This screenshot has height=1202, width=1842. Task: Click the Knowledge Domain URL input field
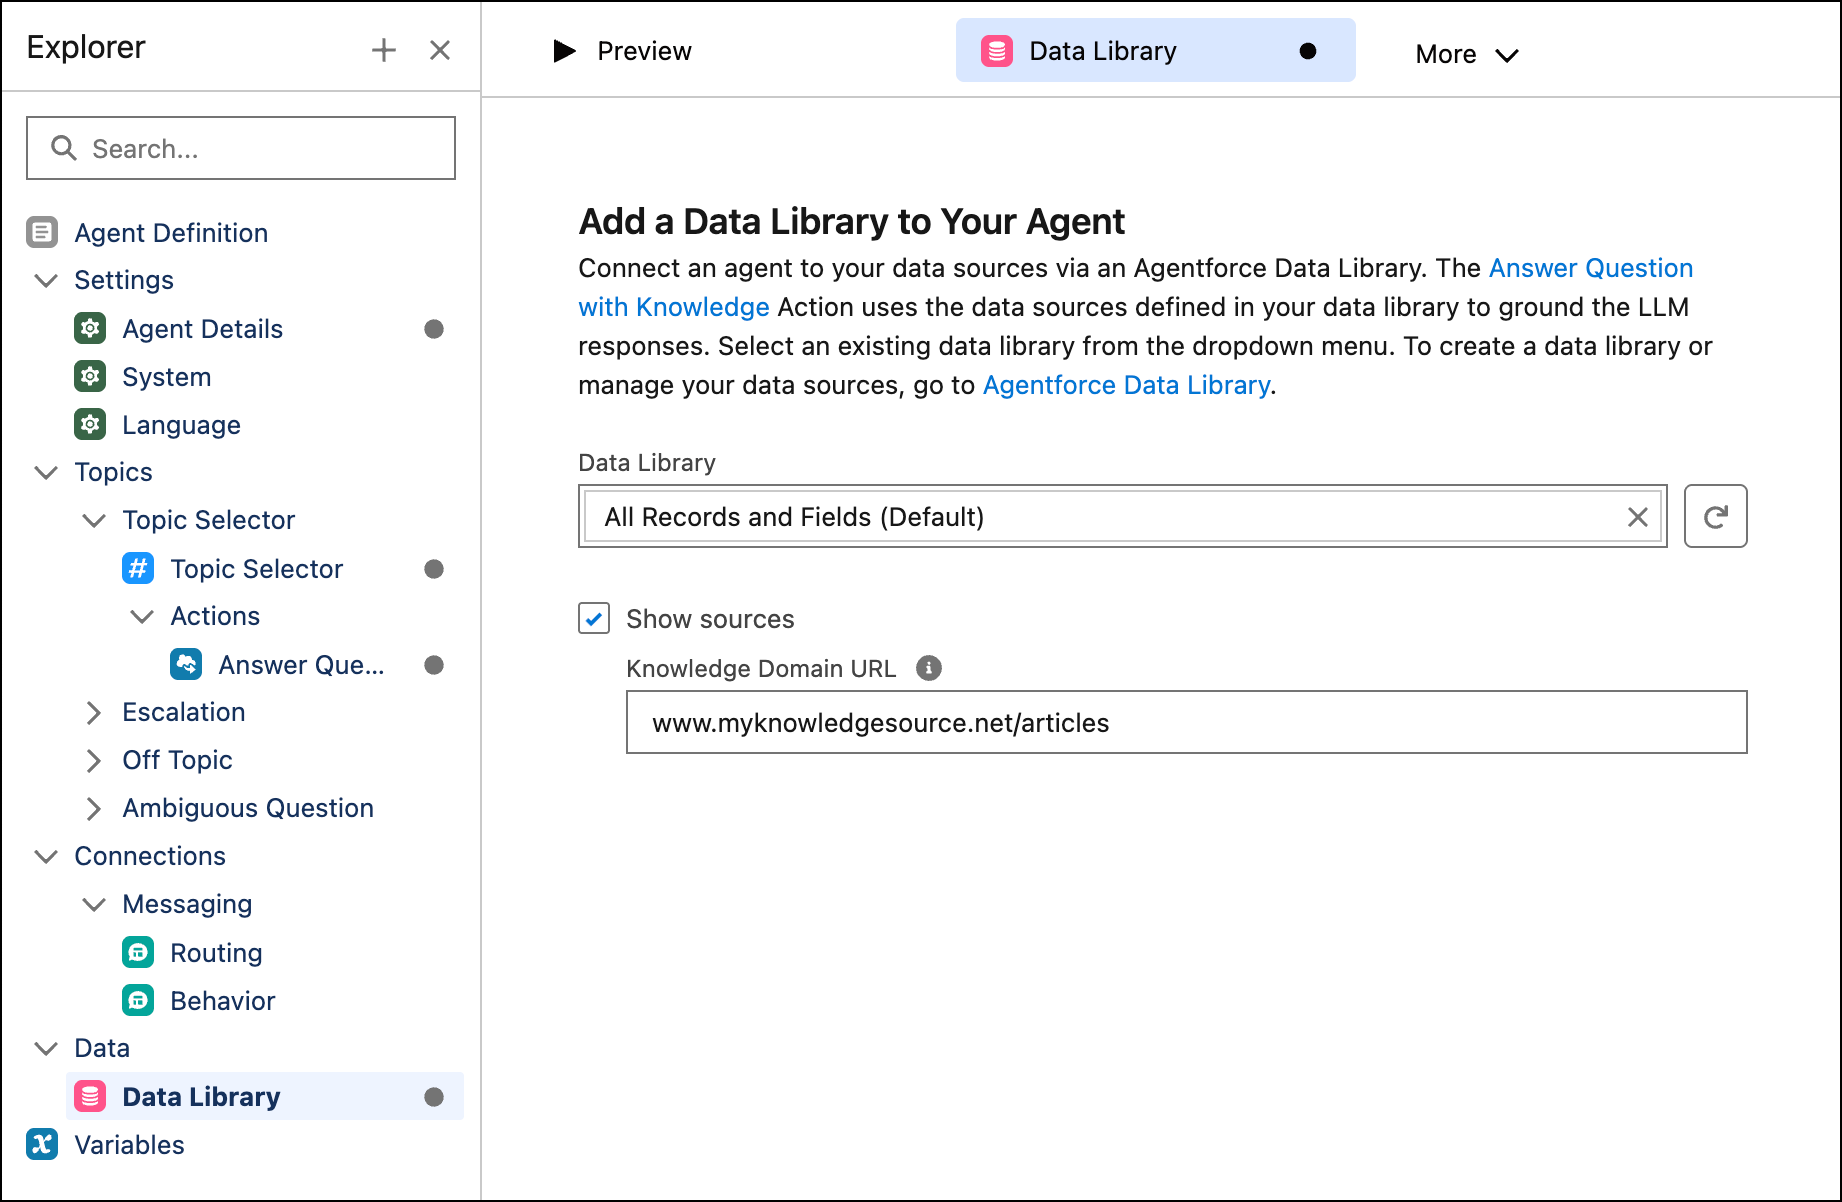coord(1186,722)
